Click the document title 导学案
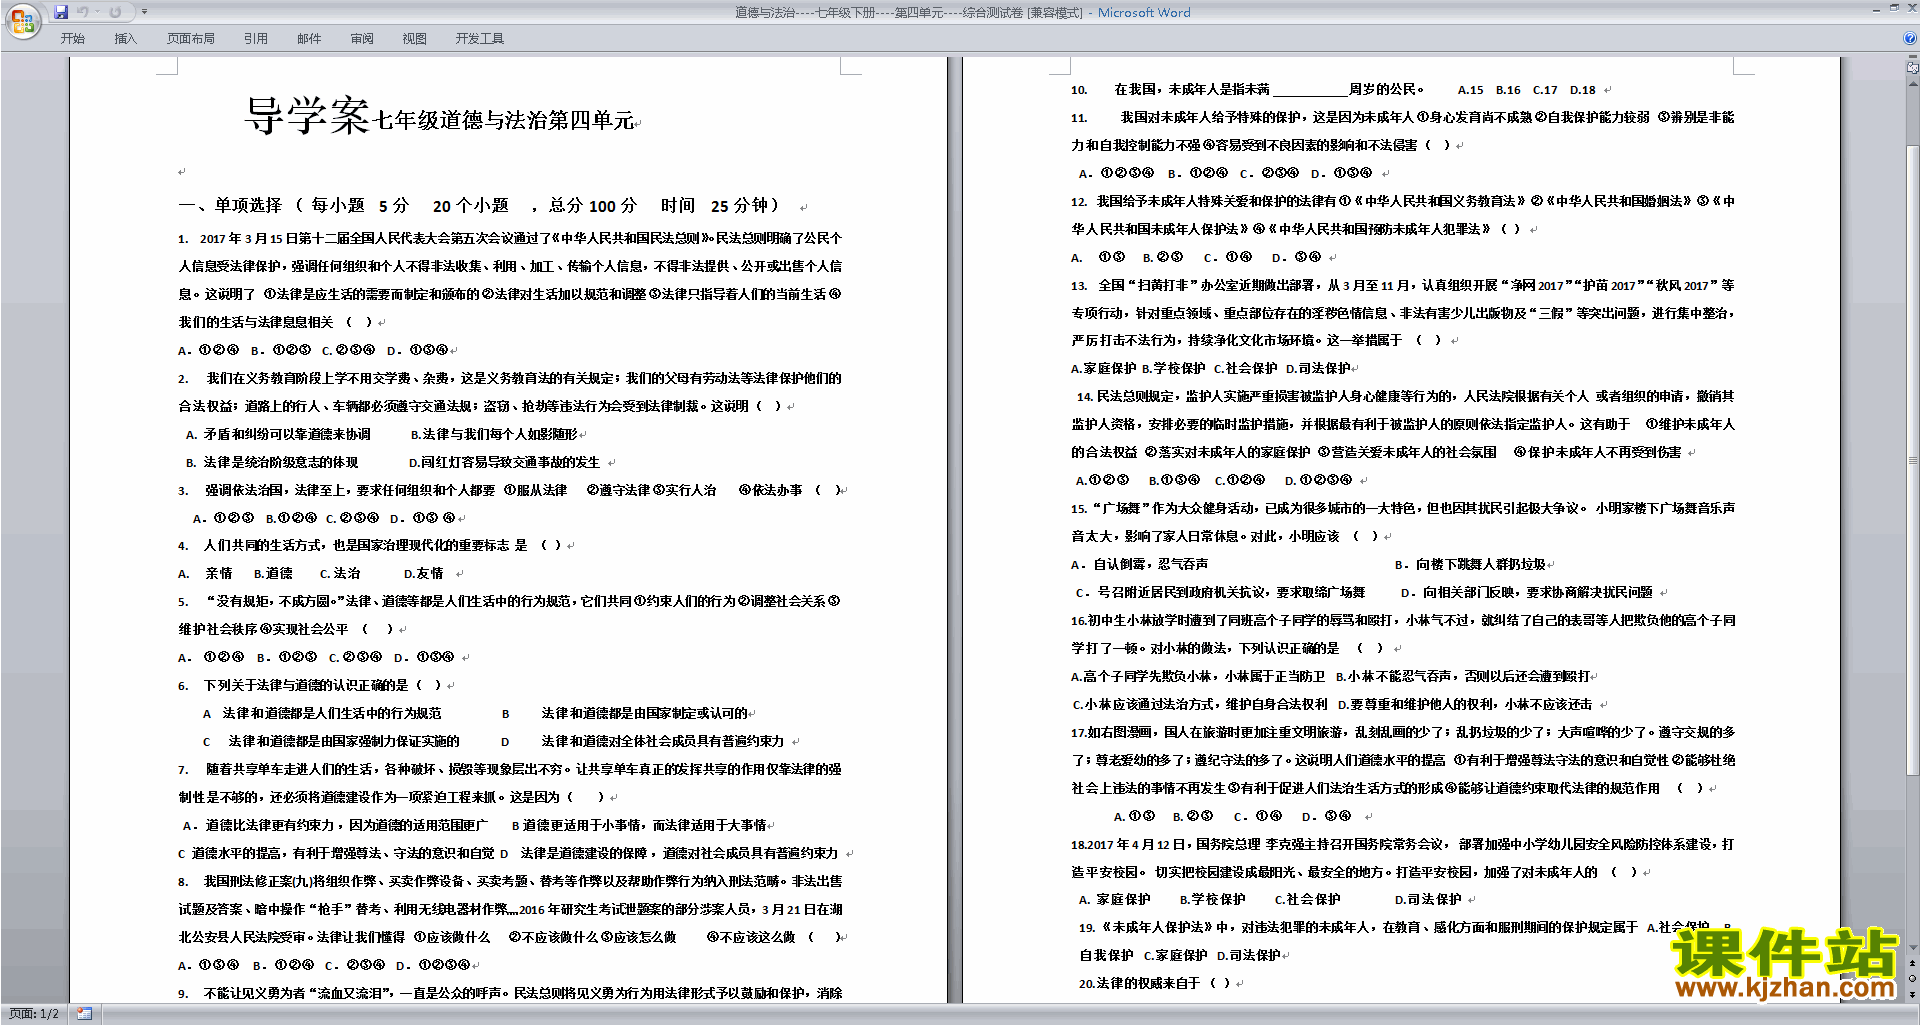The height and width of the screenshot is (1025, 1920). pyautogui.click(x=307, y=115)
